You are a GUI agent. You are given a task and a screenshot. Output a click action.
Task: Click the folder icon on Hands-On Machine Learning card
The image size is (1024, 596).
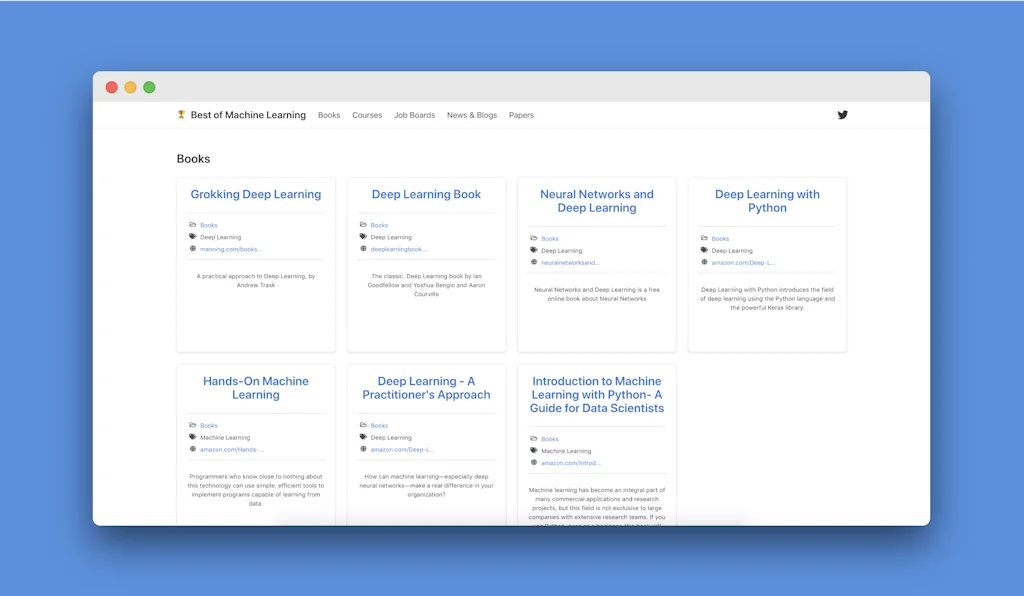point(194,425)
